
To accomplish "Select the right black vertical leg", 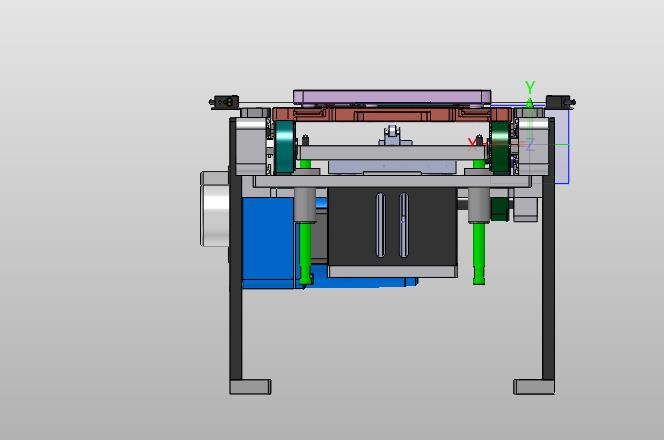I will coord(548,250).
